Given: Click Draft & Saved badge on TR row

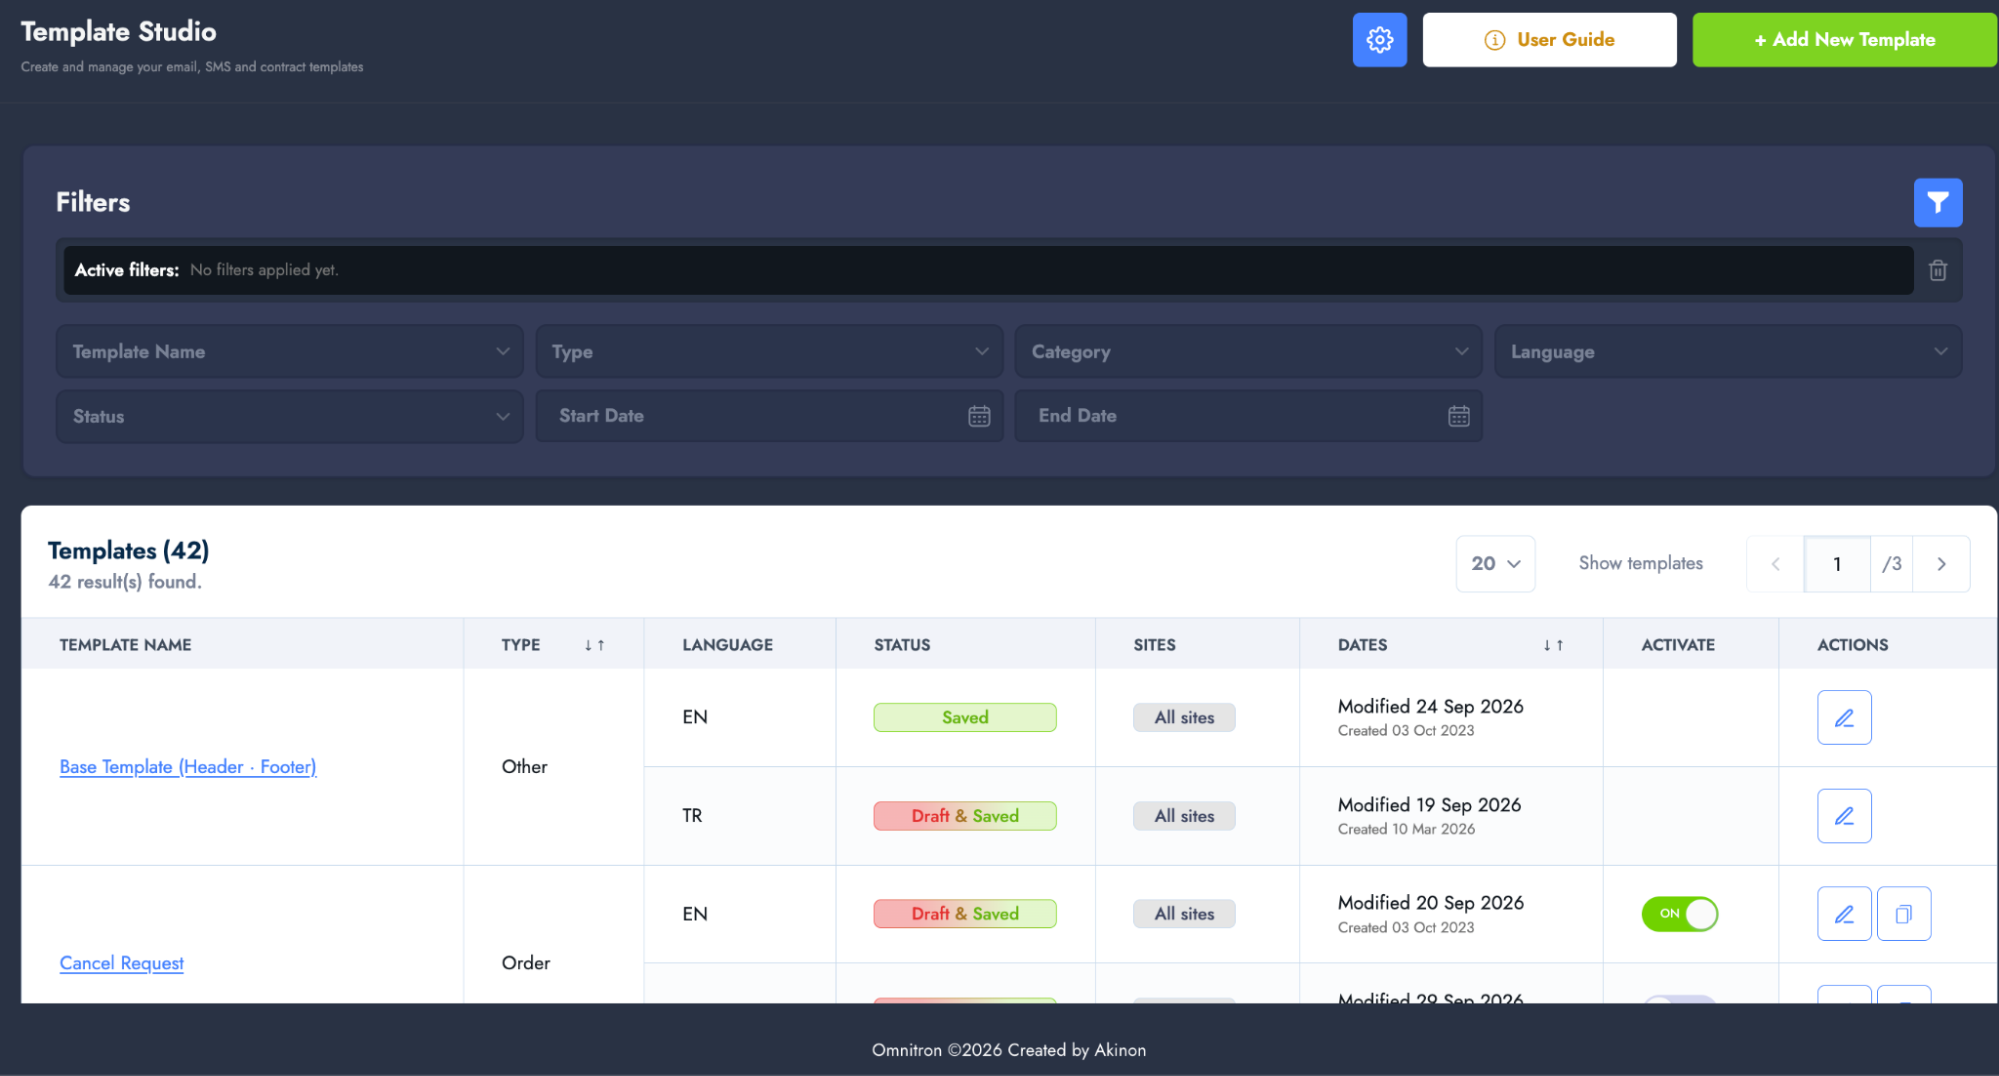Looking at the screenshot, I should point(964,816).
